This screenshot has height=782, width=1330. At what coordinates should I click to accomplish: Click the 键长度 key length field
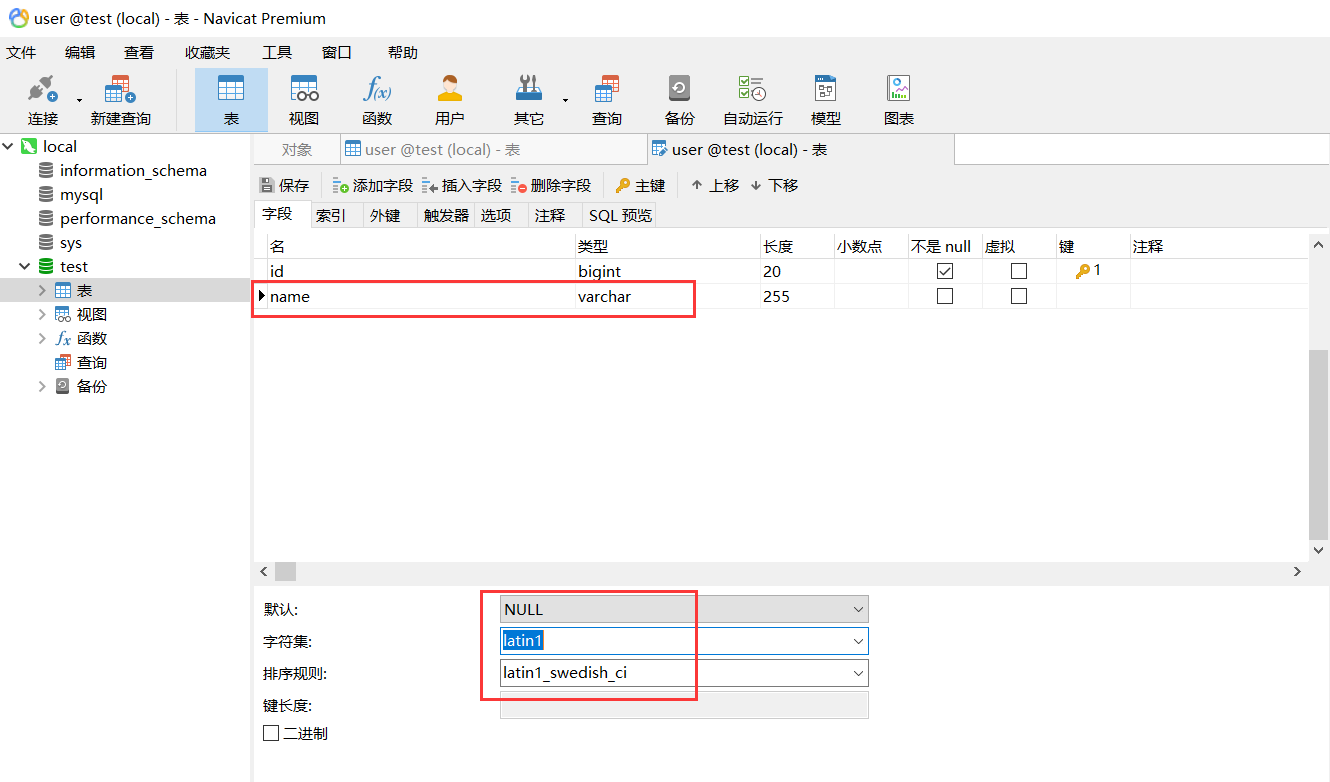[684, 705]
